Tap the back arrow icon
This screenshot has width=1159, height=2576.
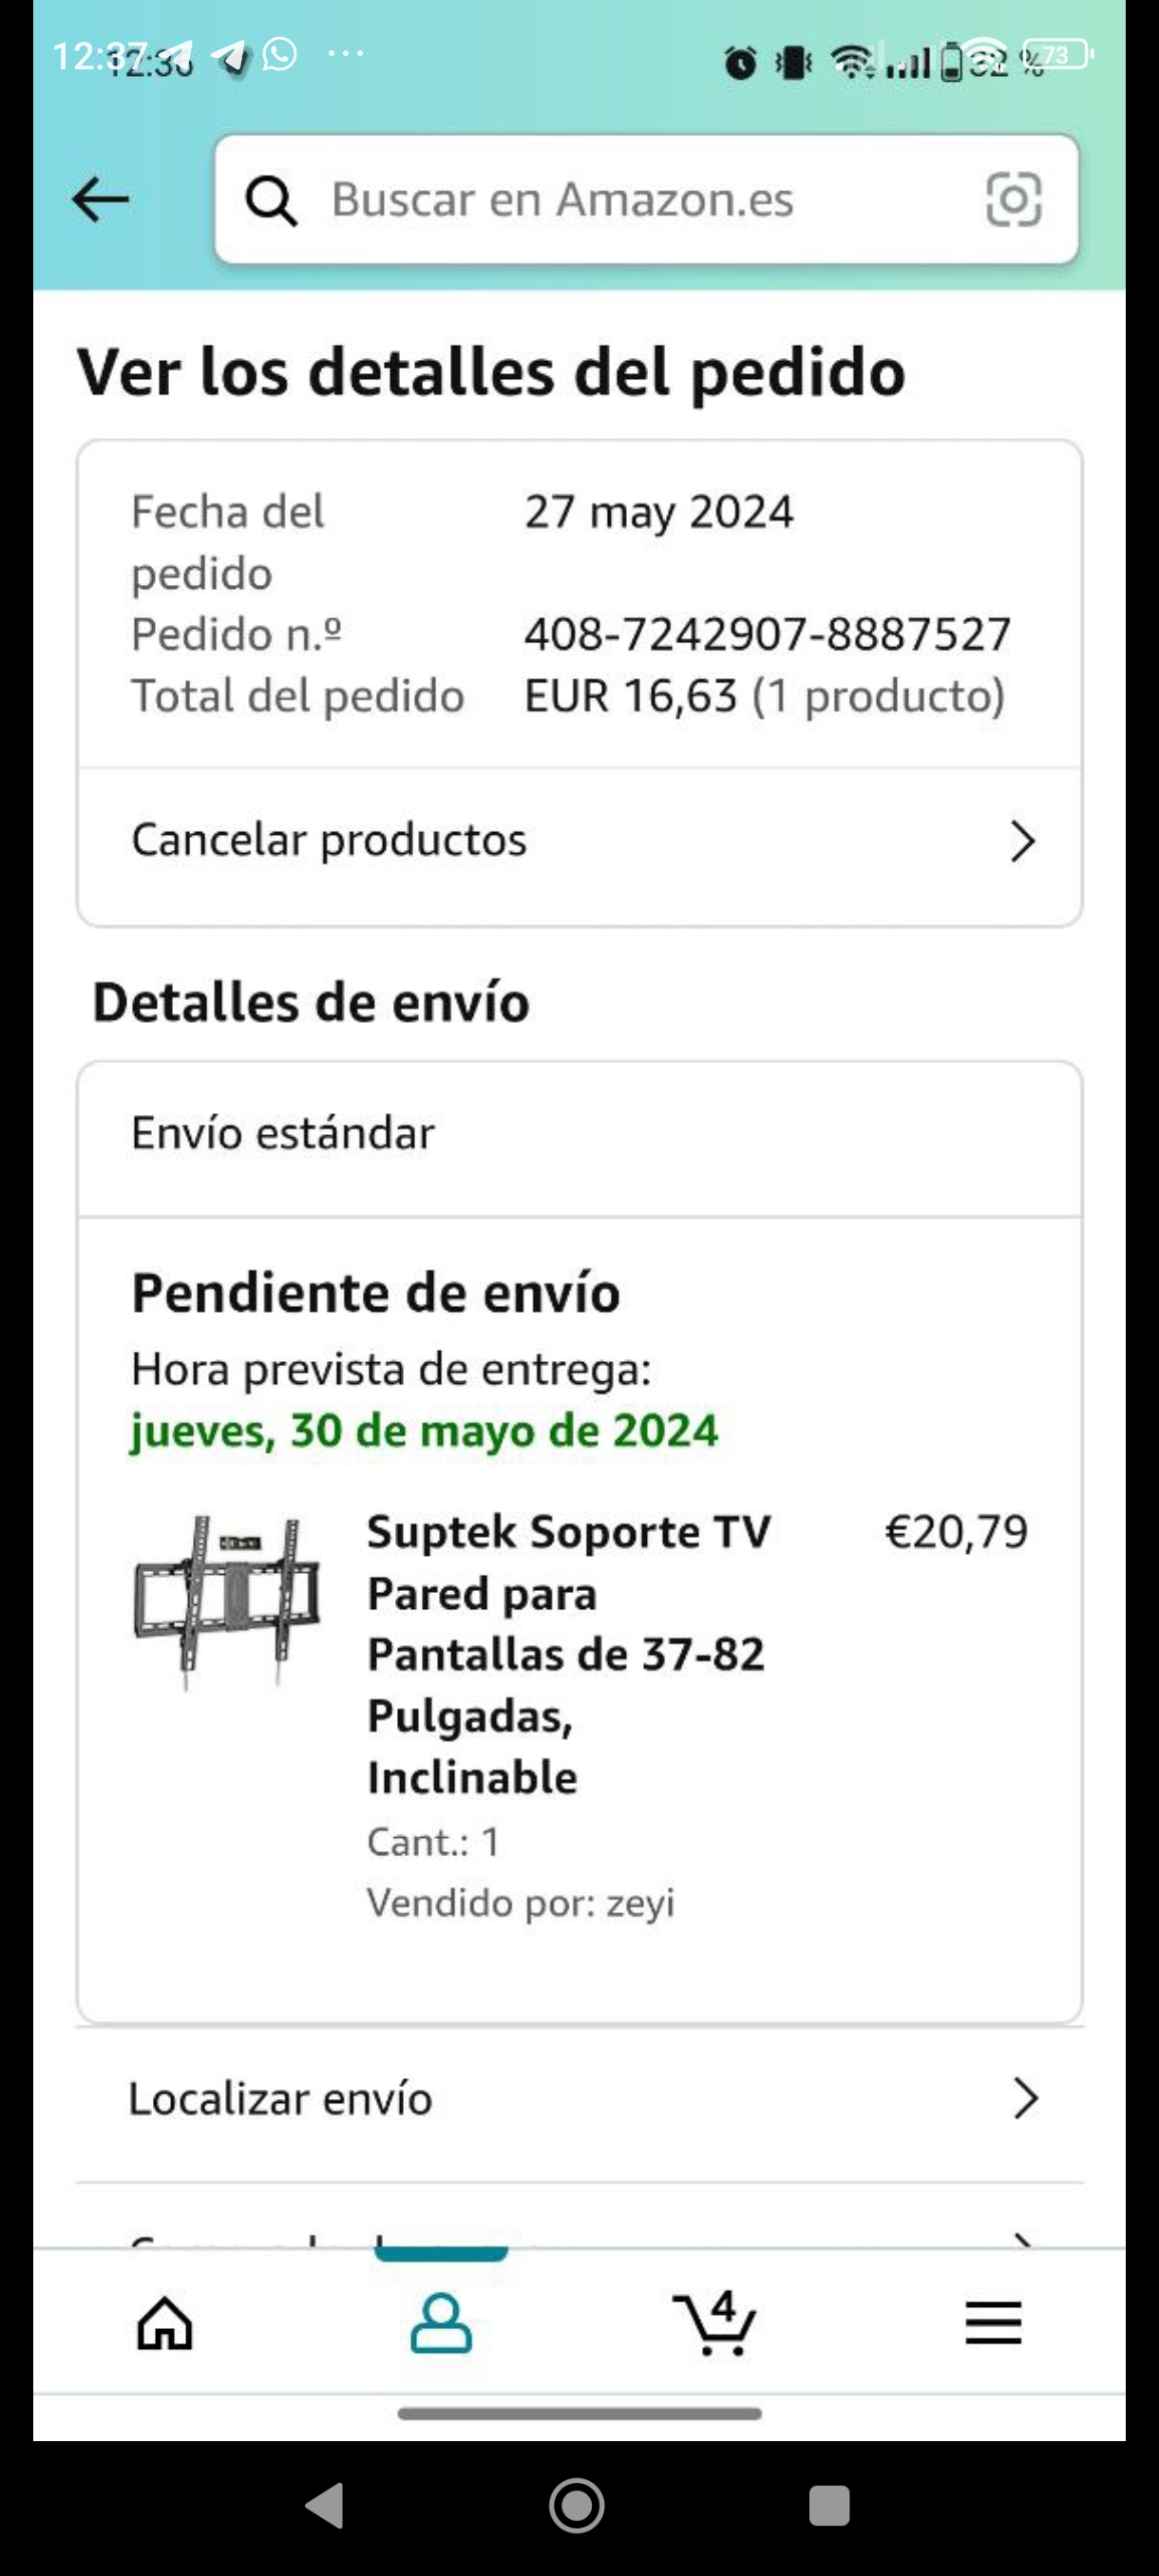click(x=101, y=199)
